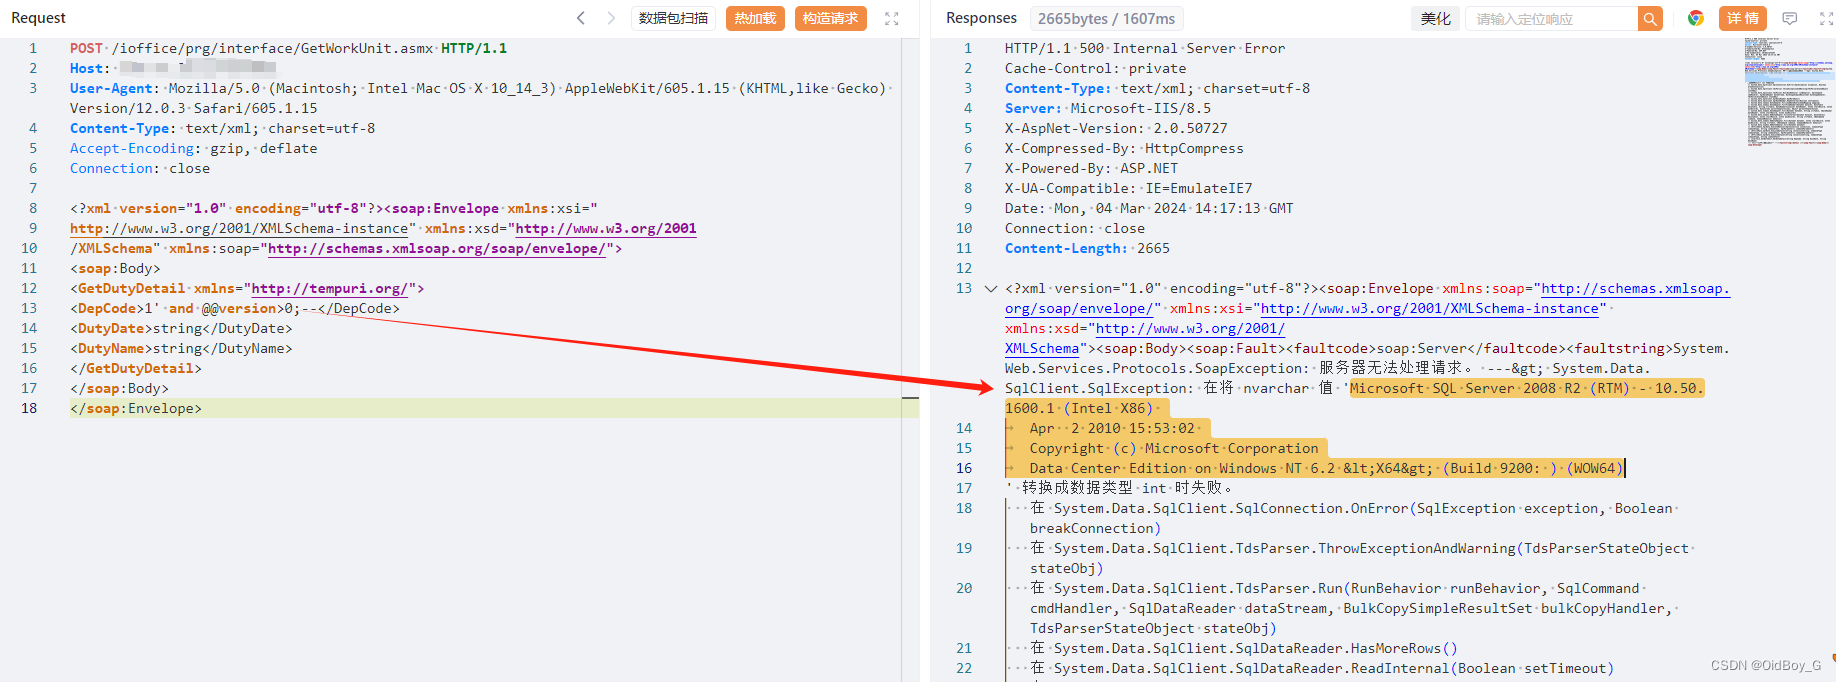Click the orange 构造请求 button

pyautogui.click(x=830, y=18)
